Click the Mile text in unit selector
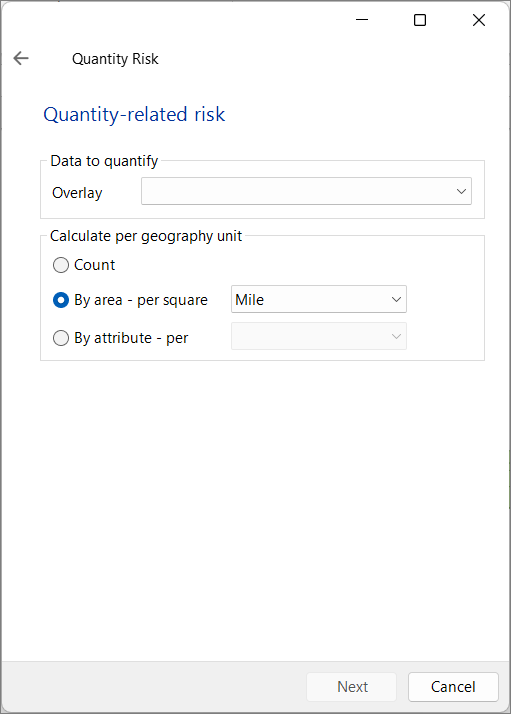 tap(250, 300)
